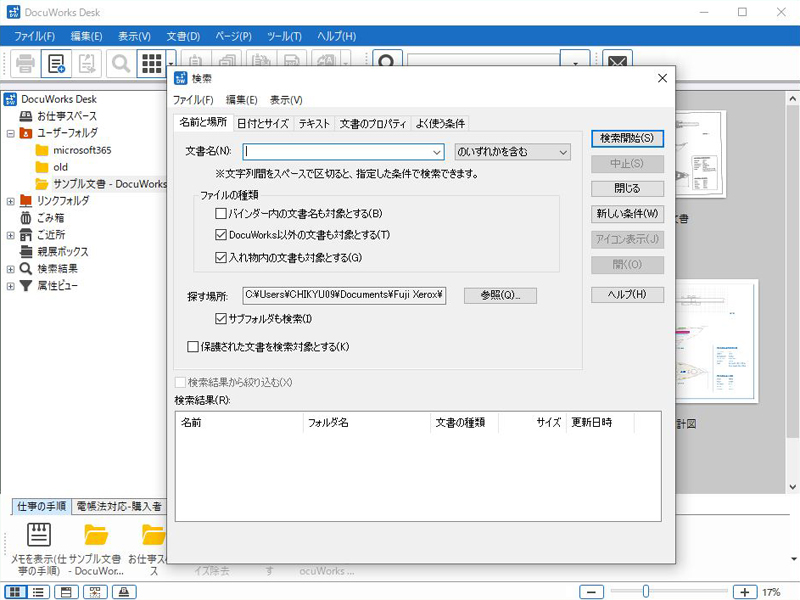
Task: Close the 検索 dialog with the X button
Action: [662, 78]
